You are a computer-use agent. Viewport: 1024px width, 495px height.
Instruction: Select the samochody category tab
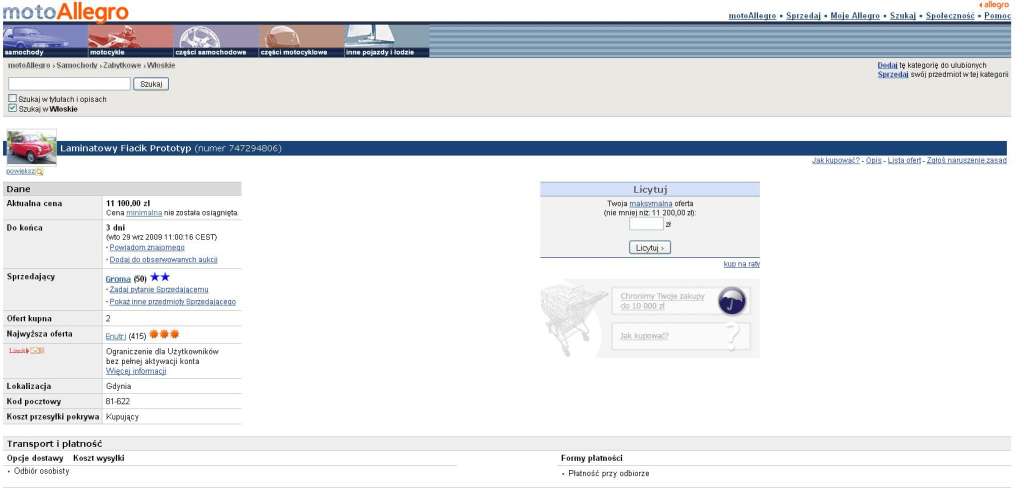45,40
